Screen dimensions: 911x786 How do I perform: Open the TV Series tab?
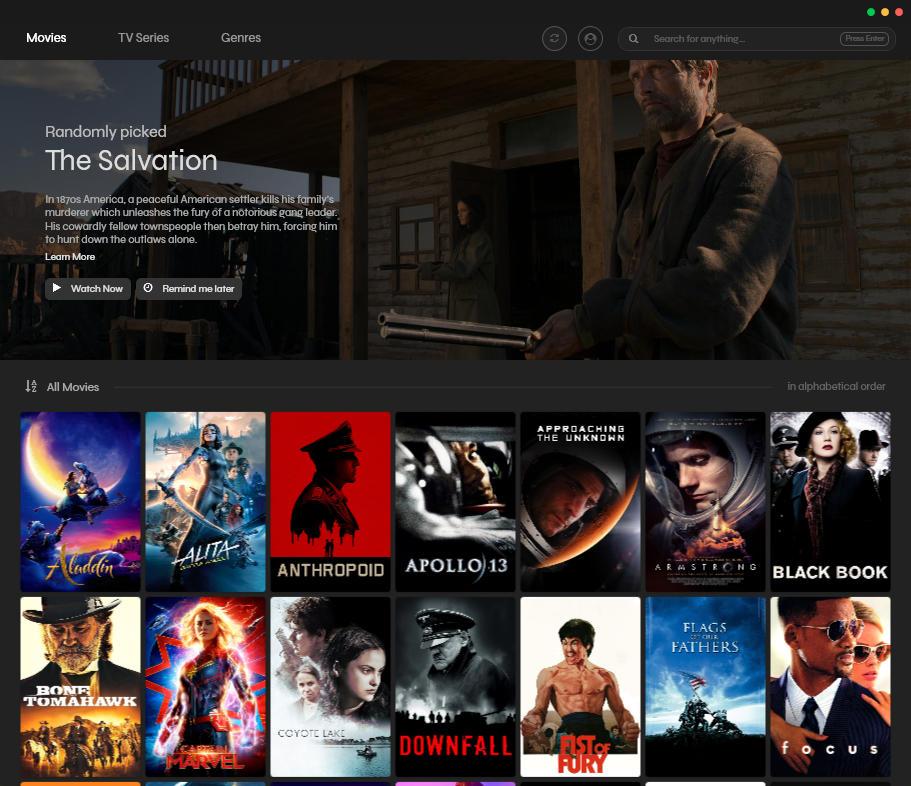tap(144, 38)
